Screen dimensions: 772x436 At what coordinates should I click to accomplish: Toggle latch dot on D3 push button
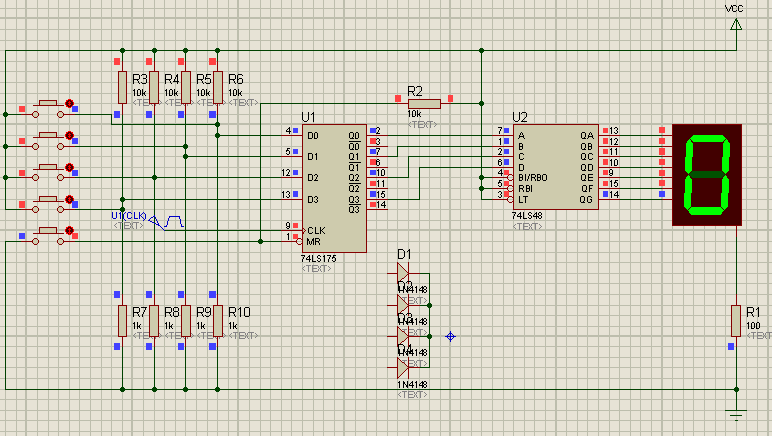coord(69,199)
